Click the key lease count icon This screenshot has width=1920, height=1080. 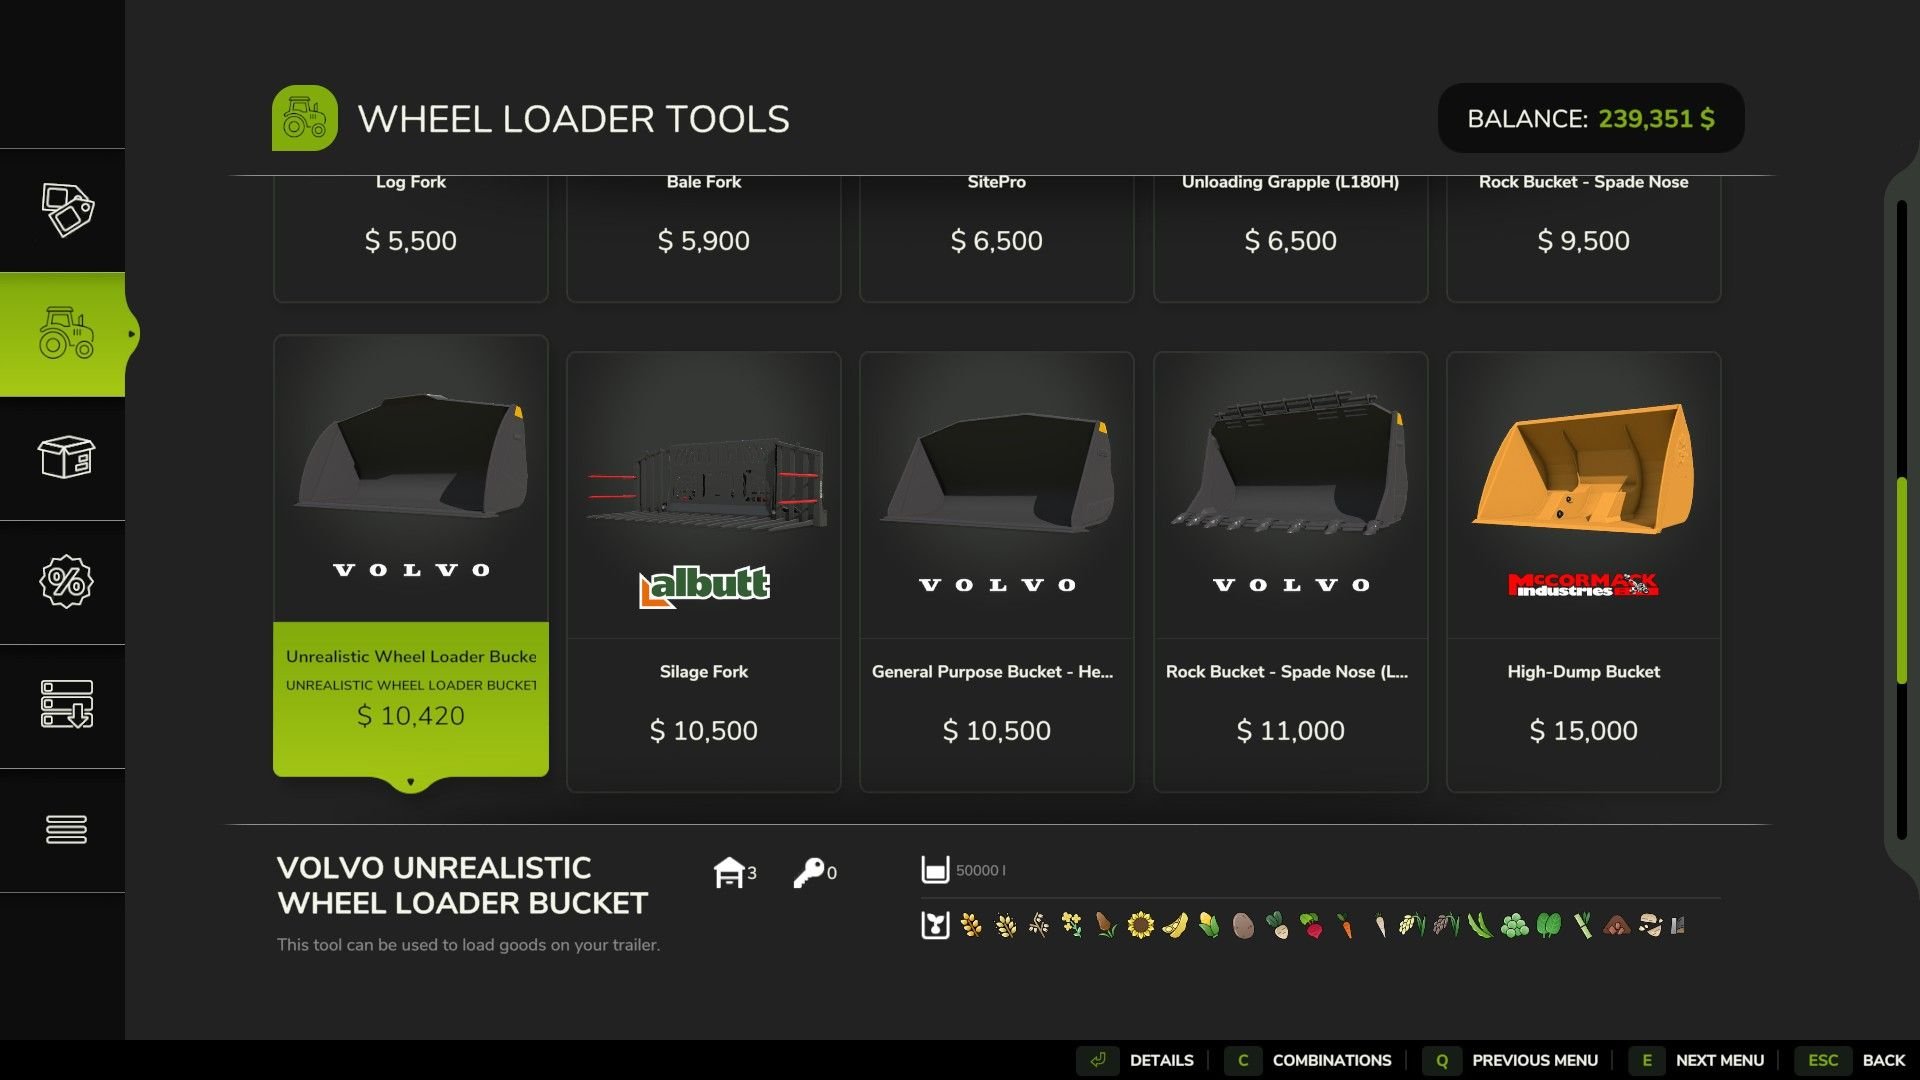[808, 872]
